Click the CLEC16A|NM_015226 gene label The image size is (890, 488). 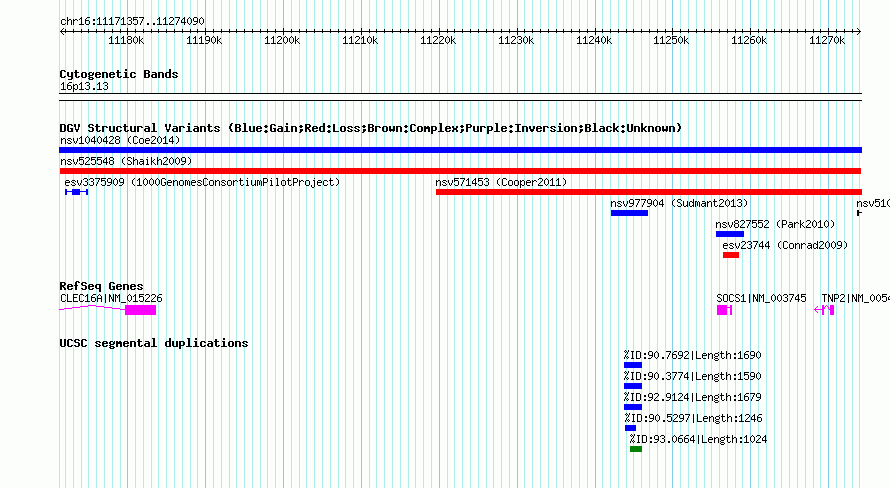point(111,298)
